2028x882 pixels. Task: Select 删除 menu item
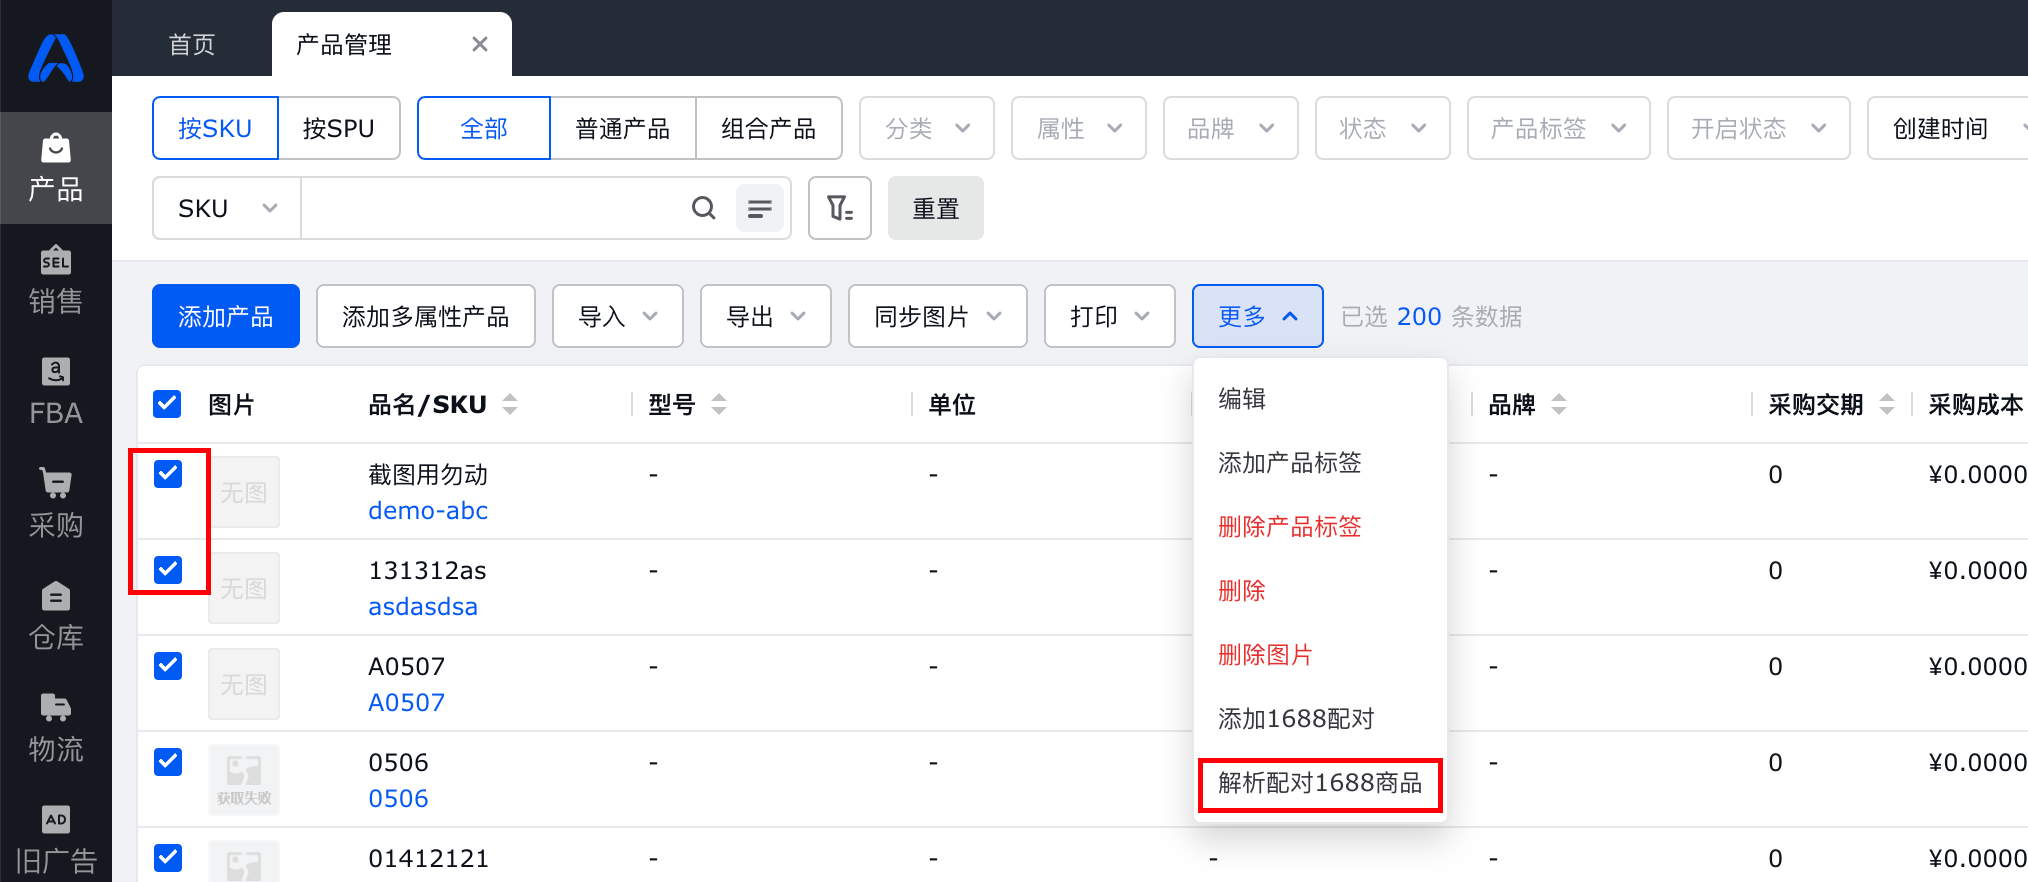pos(1320,591)
